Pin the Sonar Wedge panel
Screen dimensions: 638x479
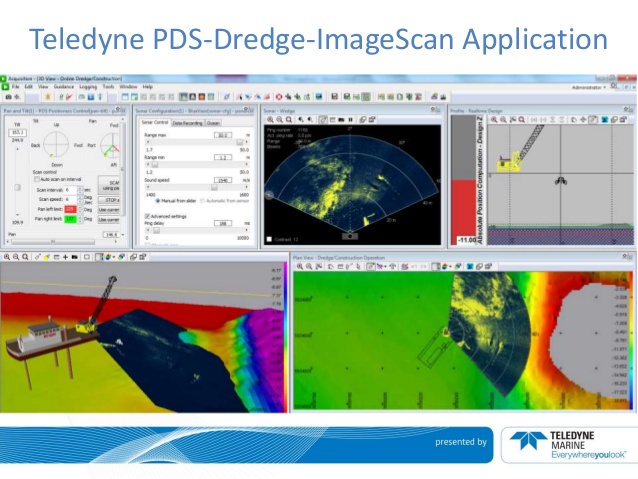pyautogui.click(x=433, y=110)
